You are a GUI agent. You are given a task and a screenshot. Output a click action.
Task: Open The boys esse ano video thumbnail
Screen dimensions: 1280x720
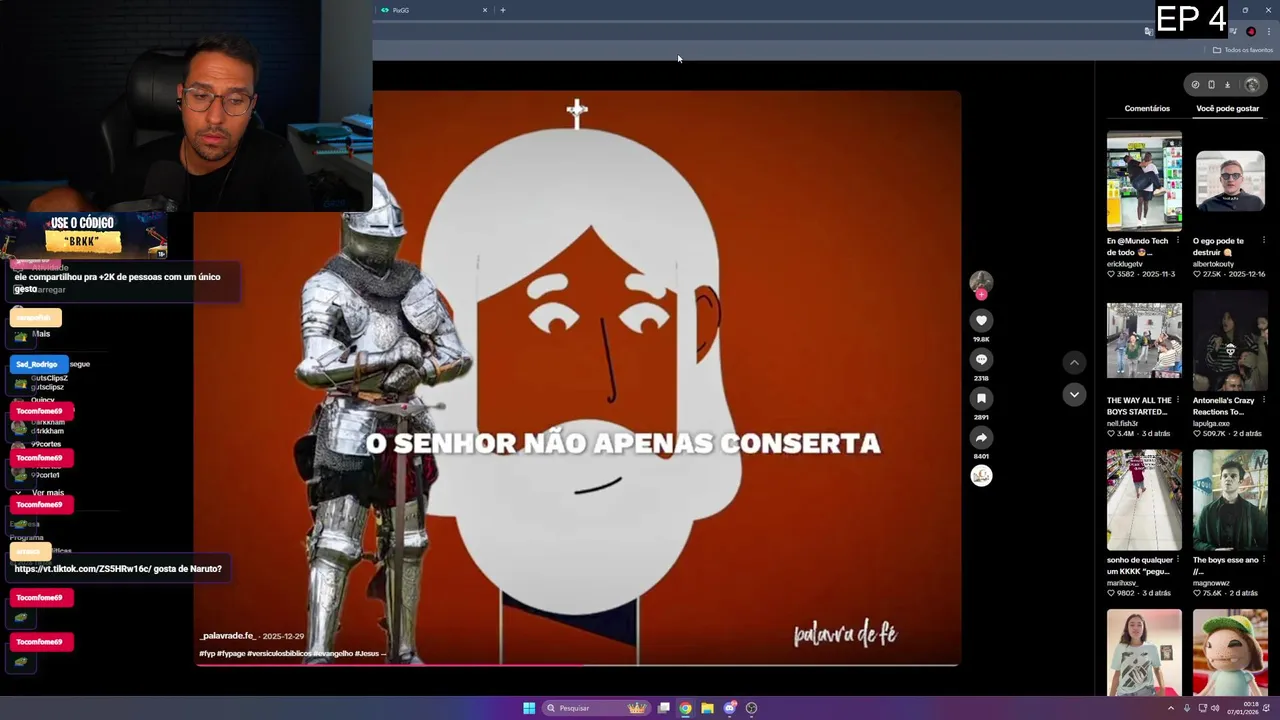click(1230, 500)
